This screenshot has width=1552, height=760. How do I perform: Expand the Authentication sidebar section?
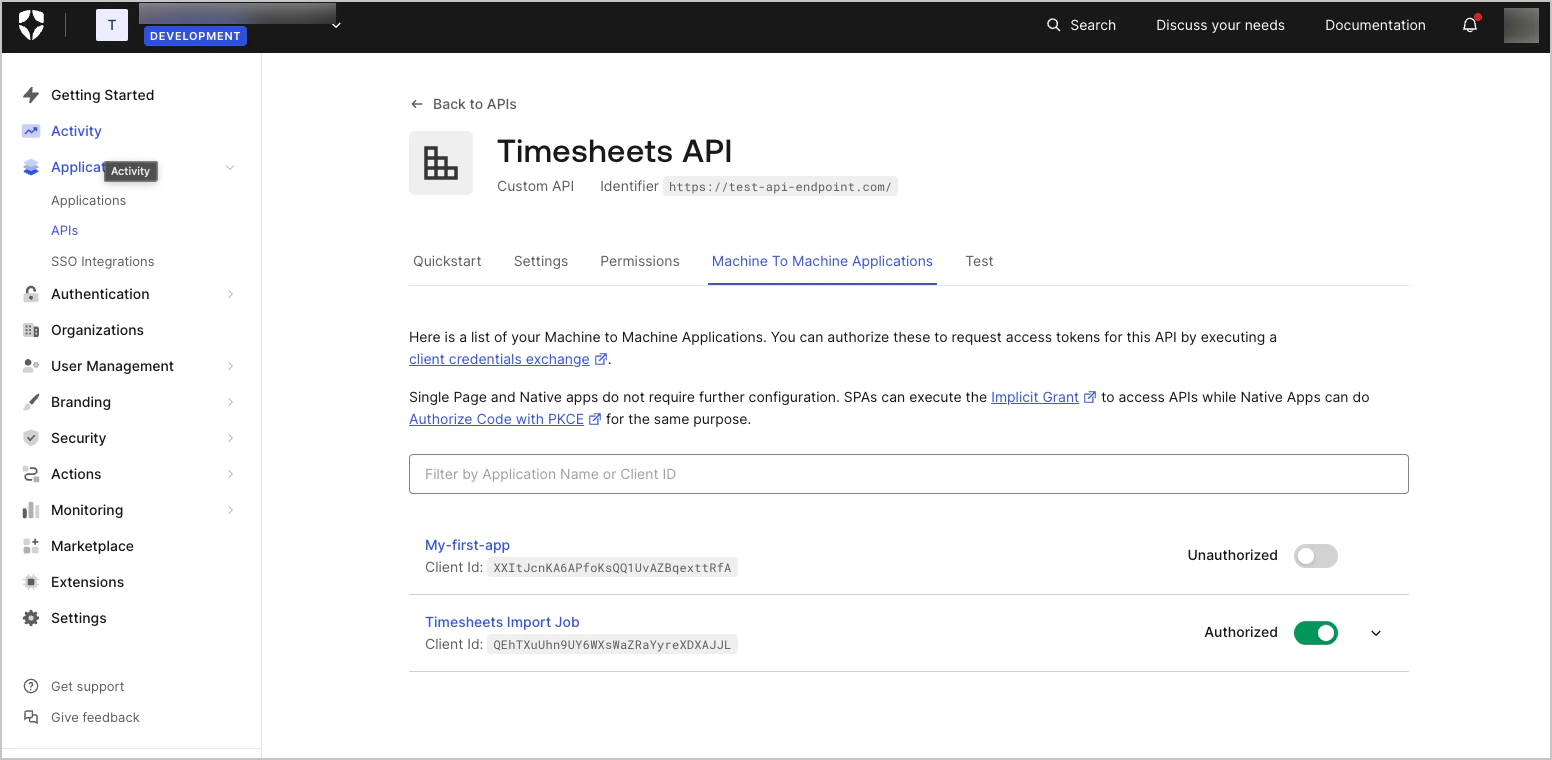(x=230, y=294)
